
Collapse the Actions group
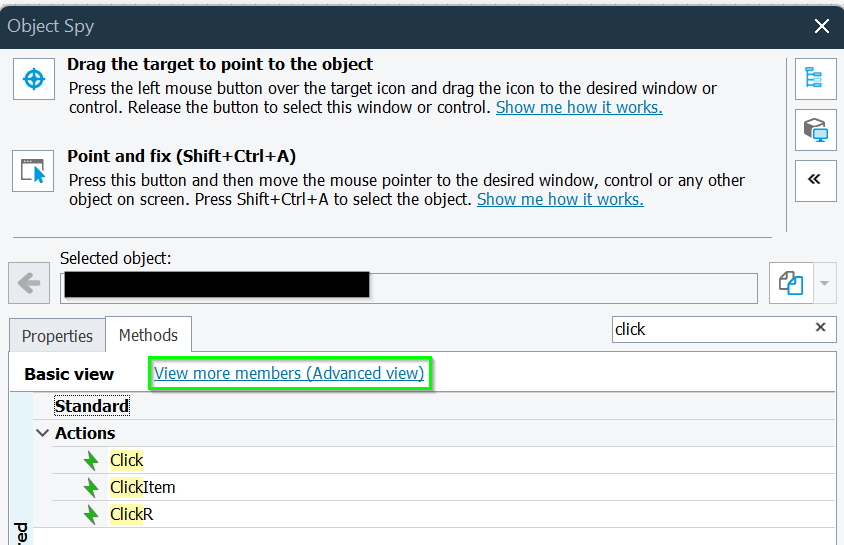click(x=42, y=434)
